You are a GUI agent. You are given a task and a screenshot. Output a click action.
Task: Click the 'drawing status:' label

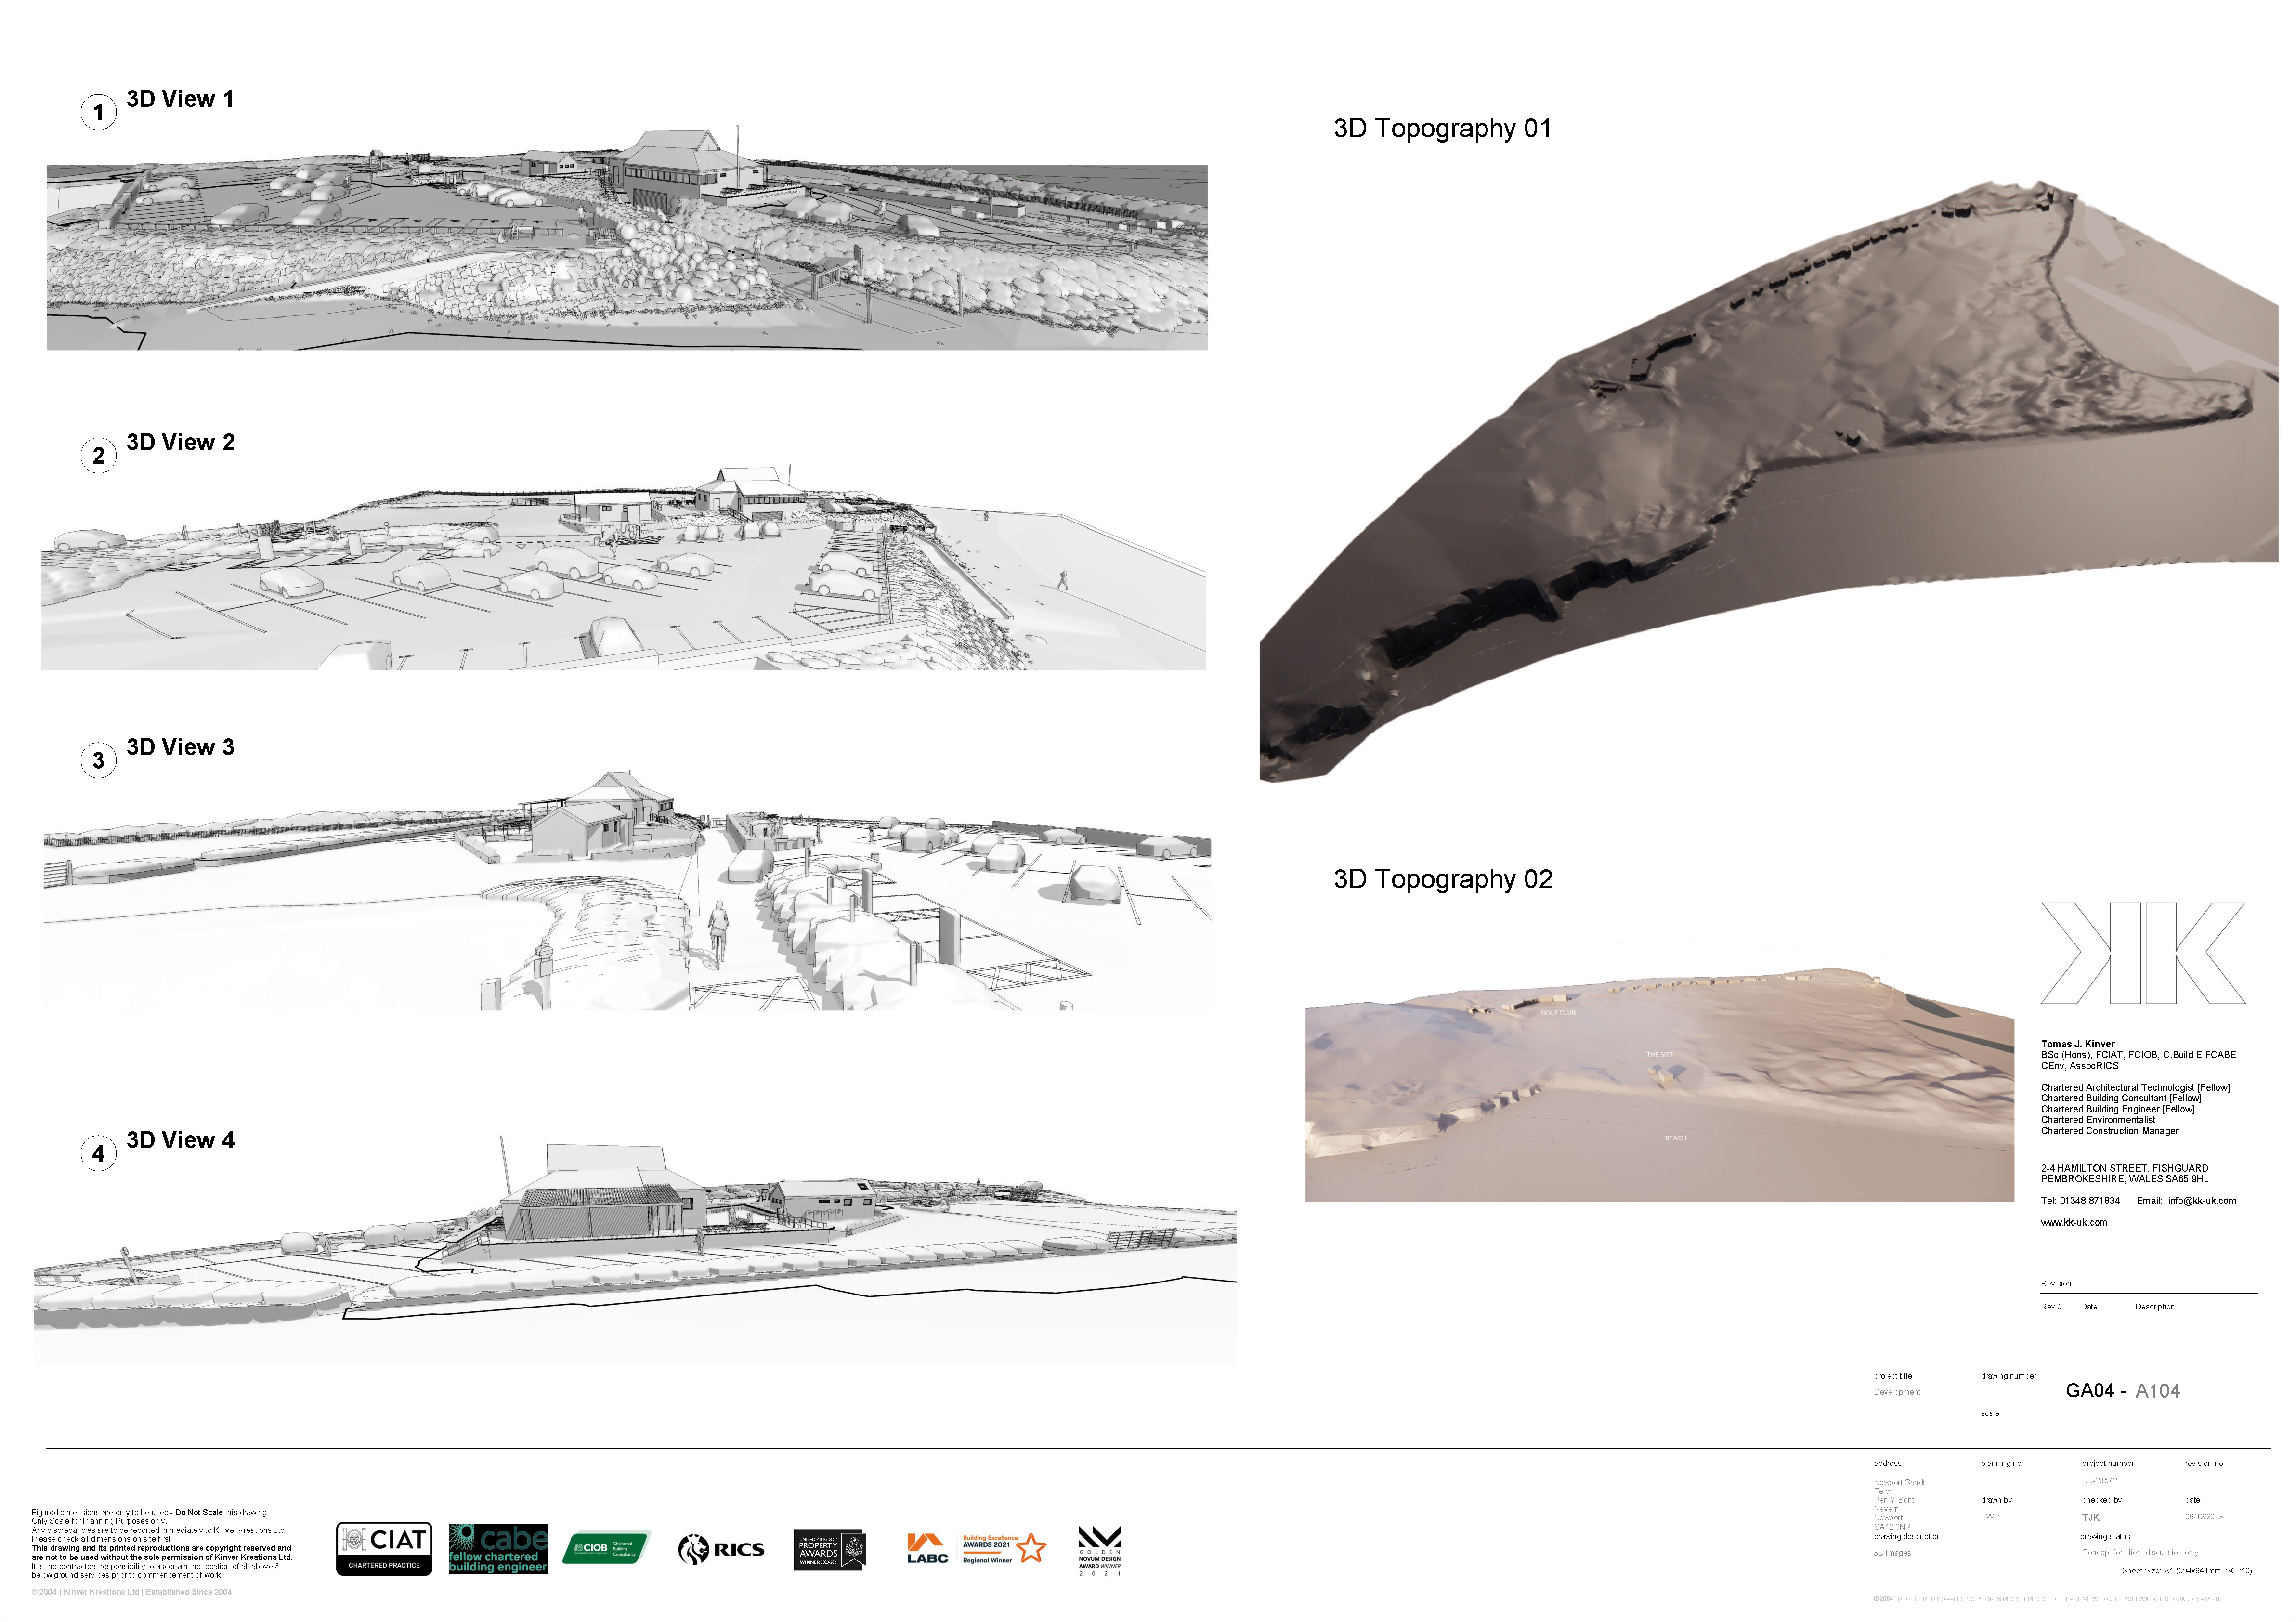pyautogui.click(x=2106, y=1537)
